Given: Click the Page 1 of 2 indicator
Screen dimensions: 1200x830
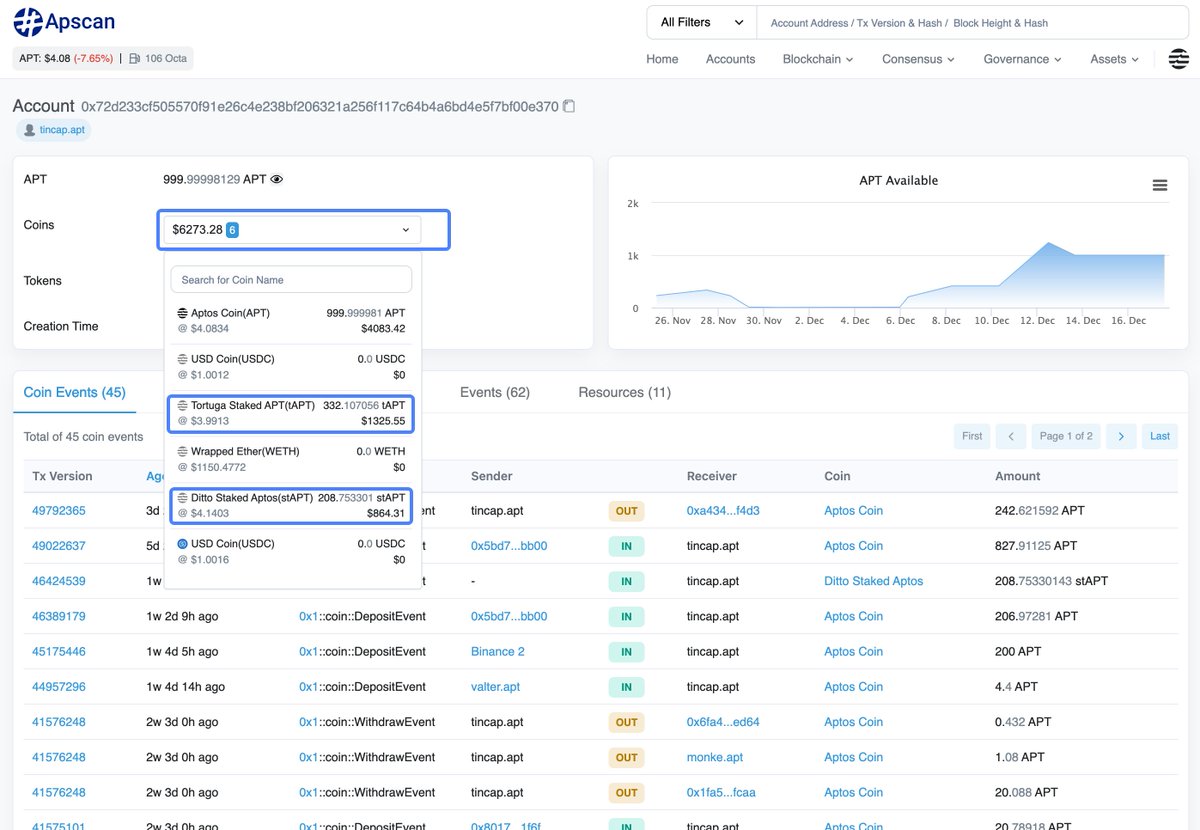Looking at the screenshot, I should (x=1066, y=436).
